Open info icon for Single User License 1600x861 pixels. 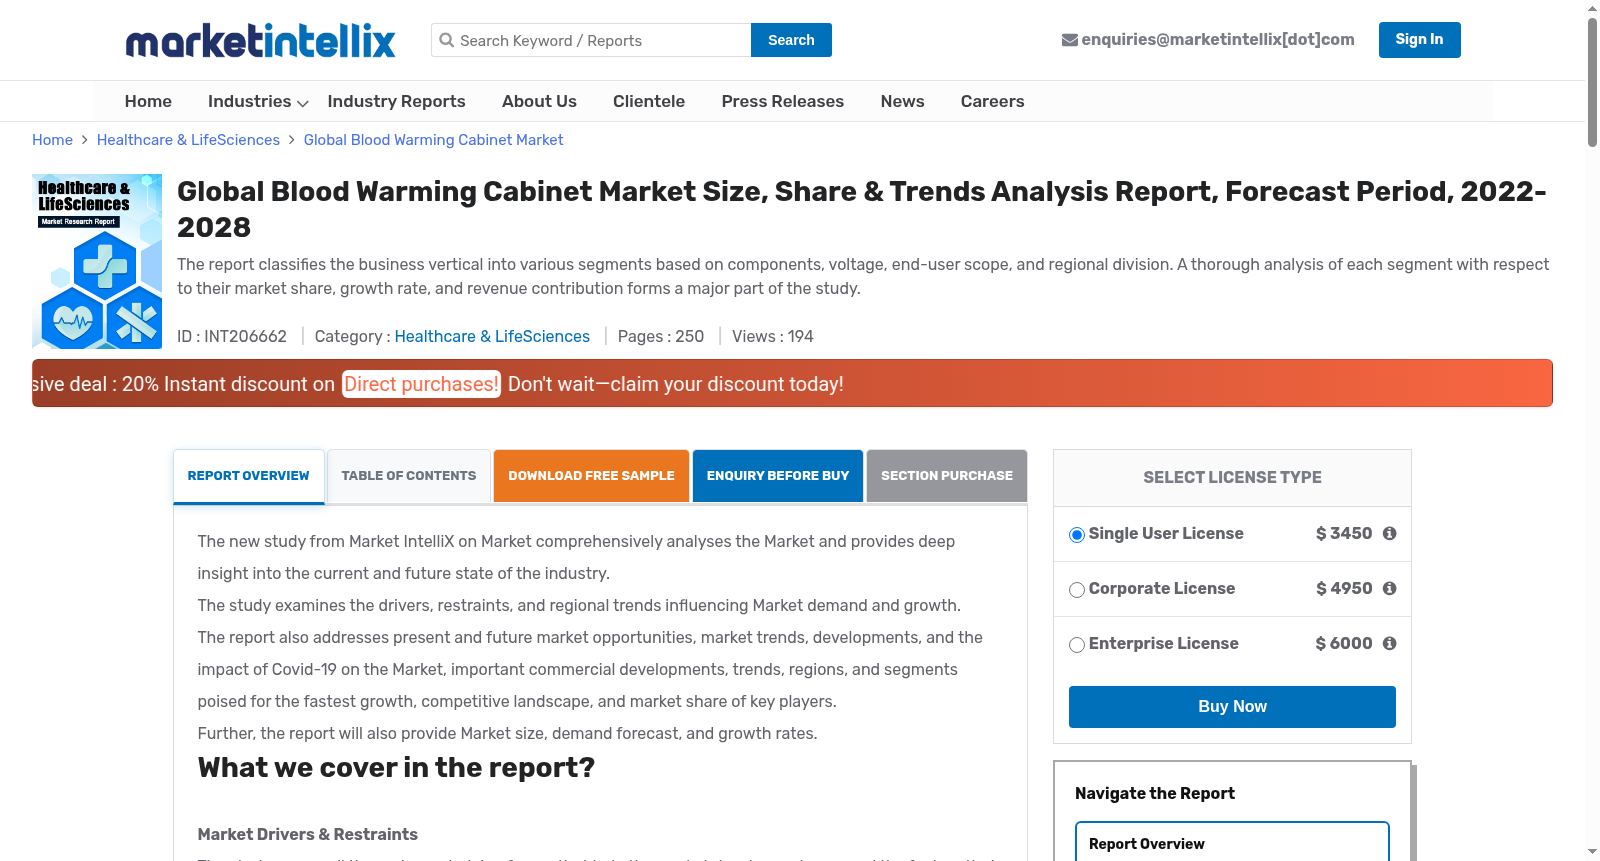pyautogui.click(x=1389, y=534)
